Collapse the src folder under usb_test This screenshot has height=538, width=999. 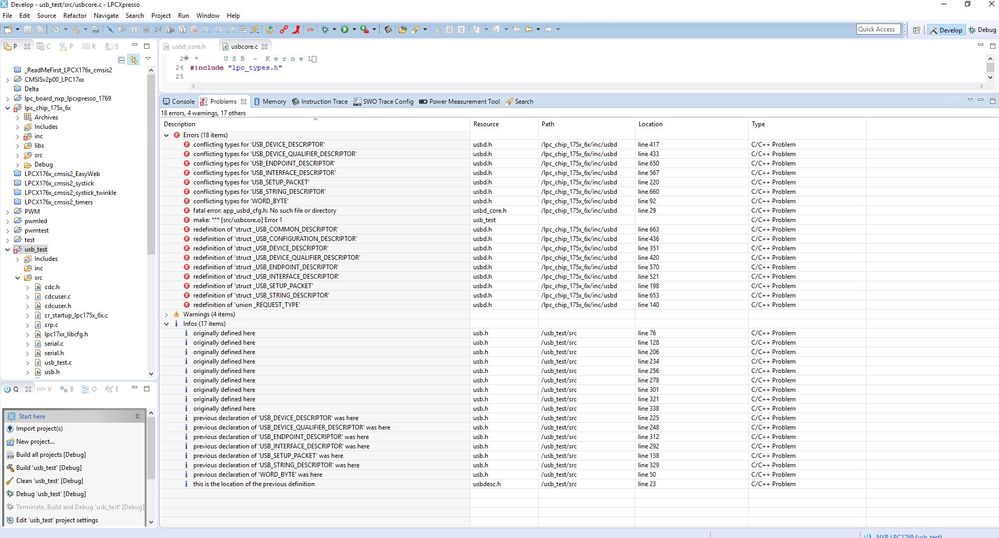pos(17,278)
